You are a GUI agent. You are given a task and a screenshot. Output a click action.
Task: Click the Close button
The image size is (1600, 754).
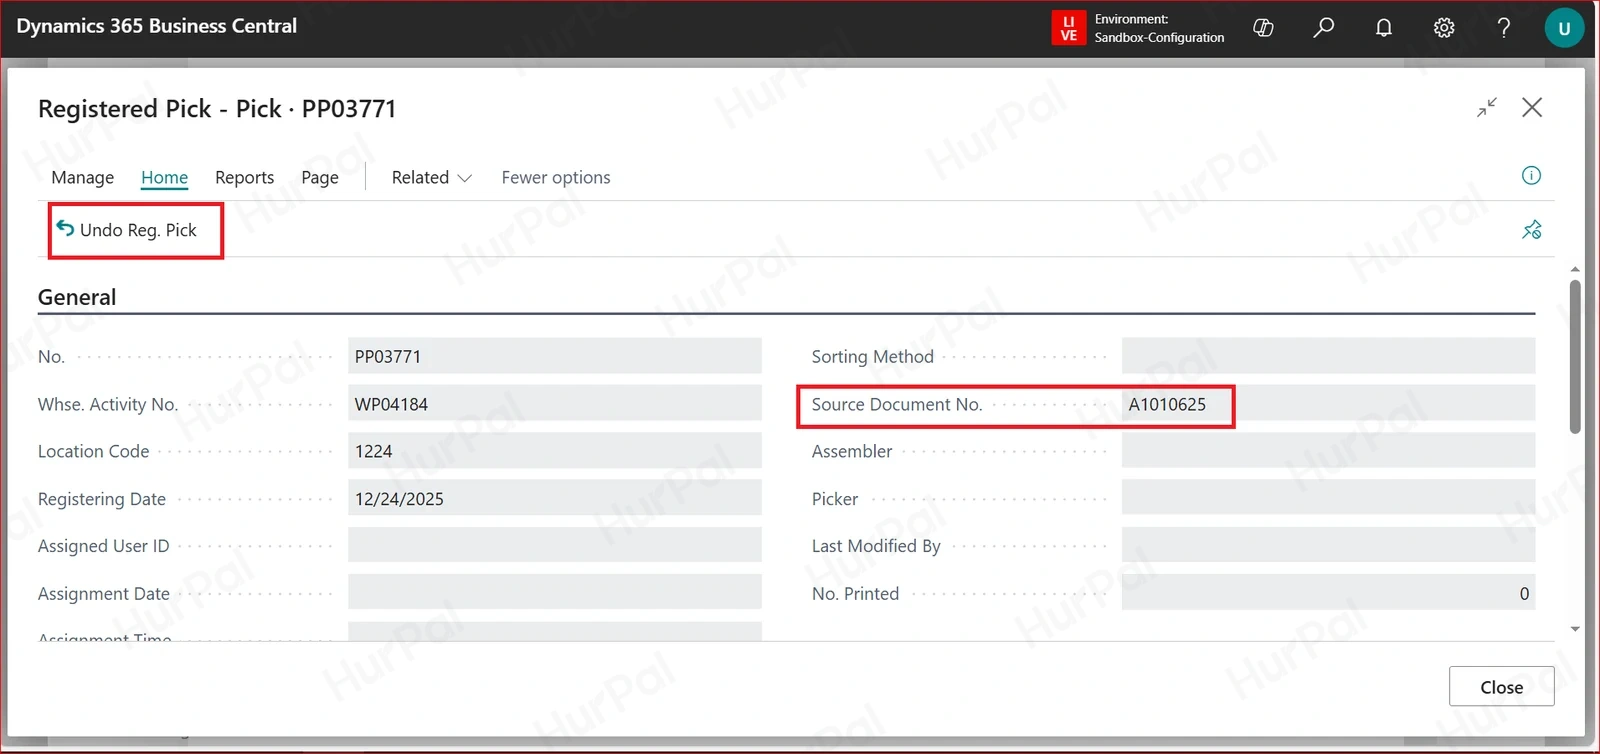(x=1501, y=687)
